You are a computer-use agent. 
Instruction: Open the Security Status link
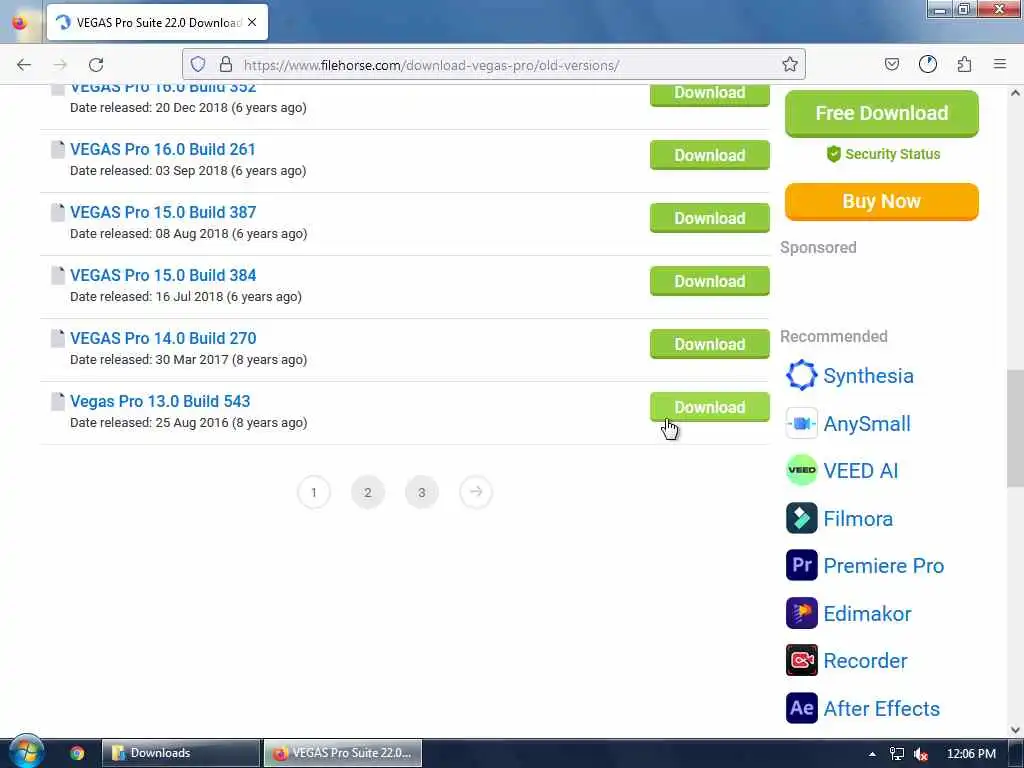(884, 154)
